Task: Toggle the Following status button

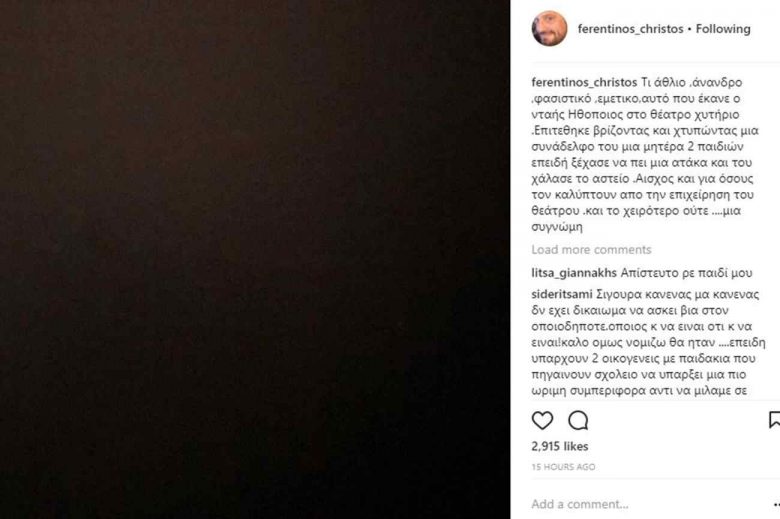Action: [x=723, y=29]
